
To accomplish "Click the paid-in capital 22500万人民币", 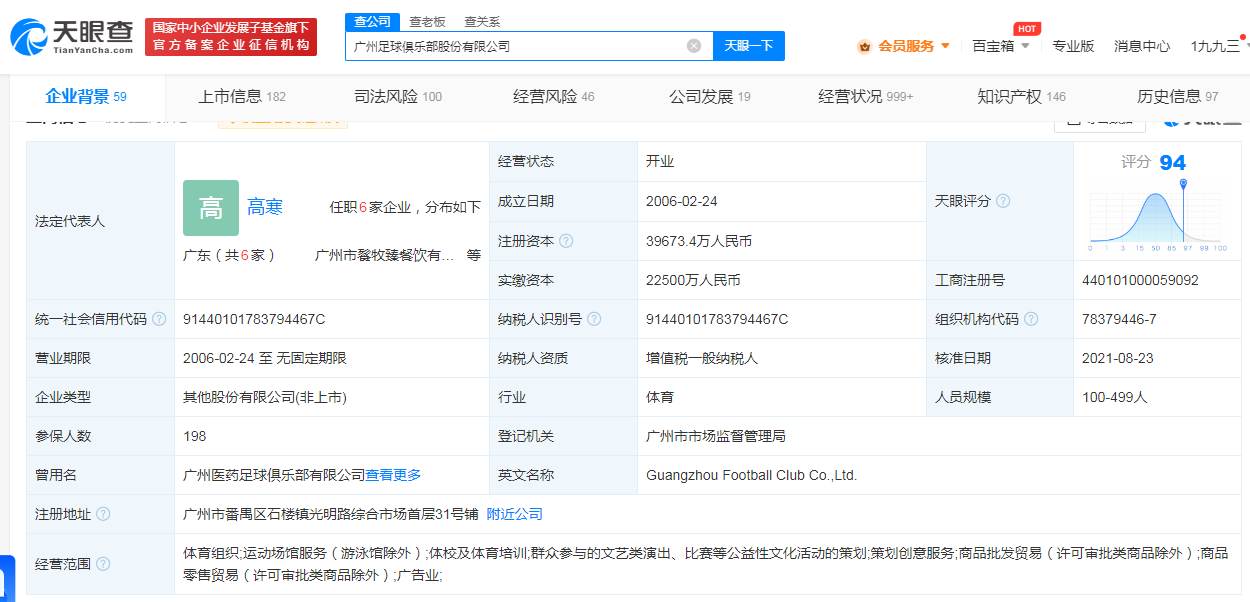I will [x=693, y=280].
